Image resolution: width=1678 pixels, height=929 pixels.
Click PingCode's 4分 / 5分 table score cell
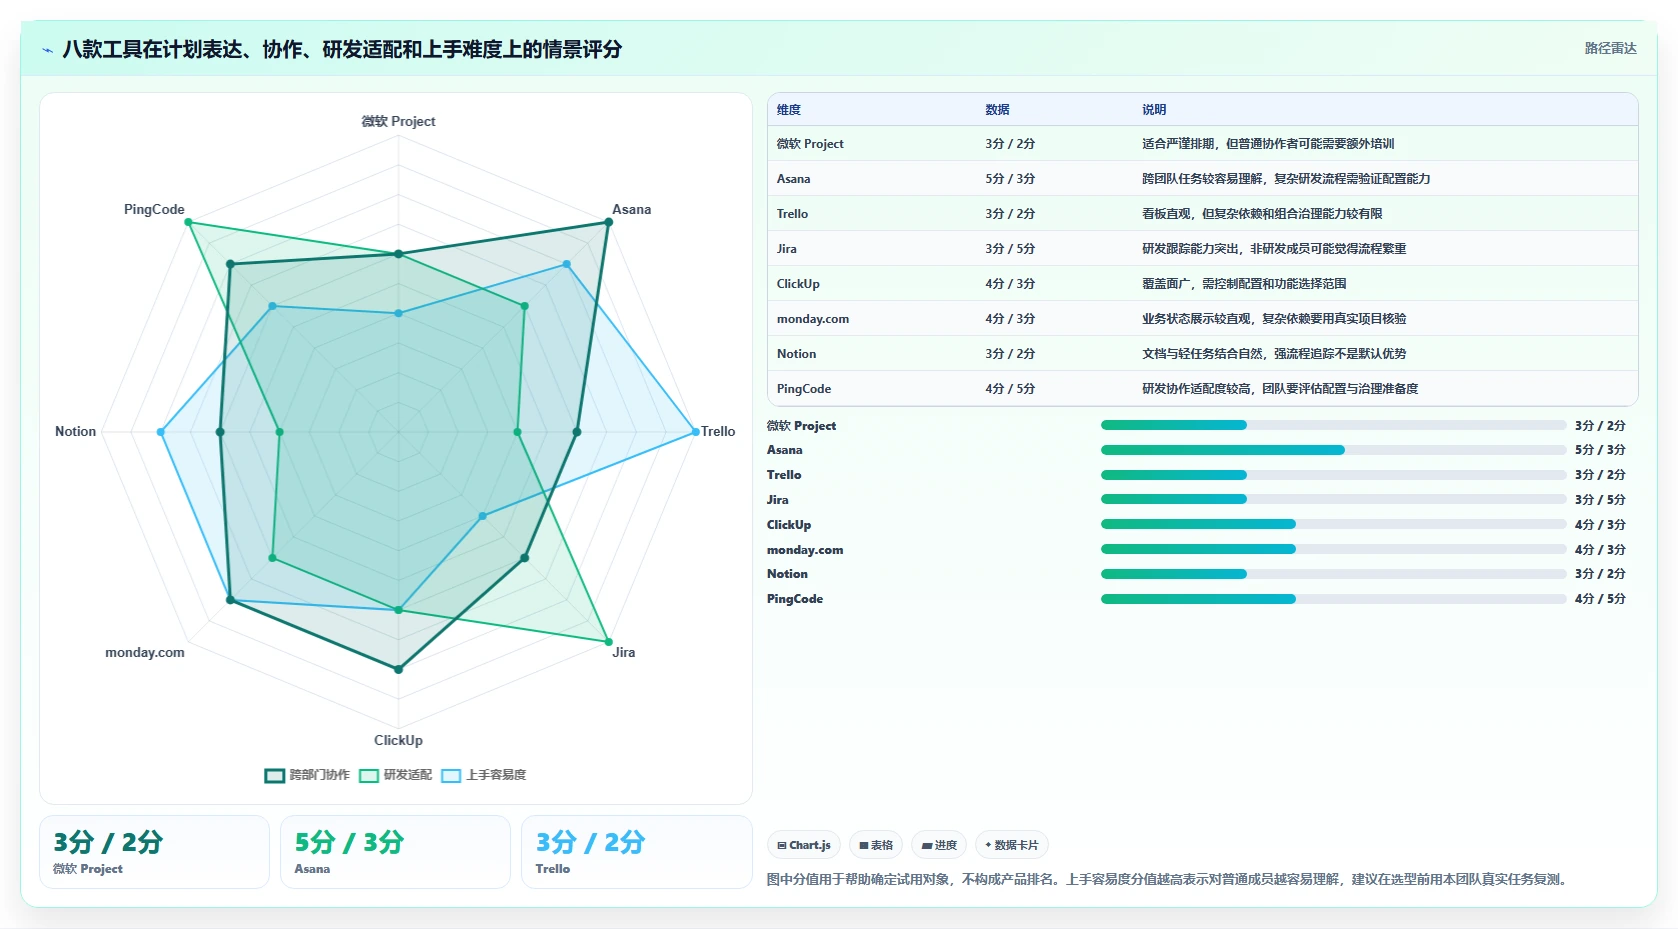[1010, 389]
